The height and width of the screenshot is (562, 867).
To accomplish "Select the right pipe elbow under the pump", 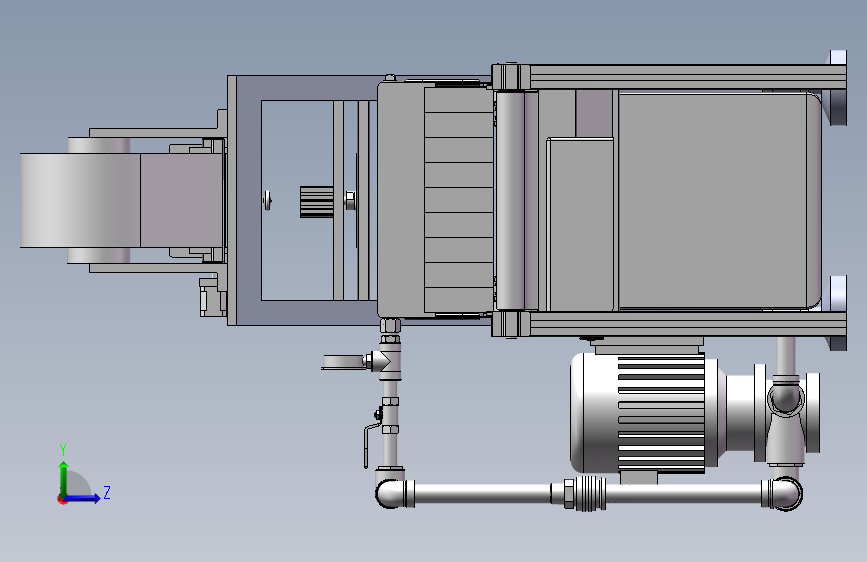I will 783,493.
